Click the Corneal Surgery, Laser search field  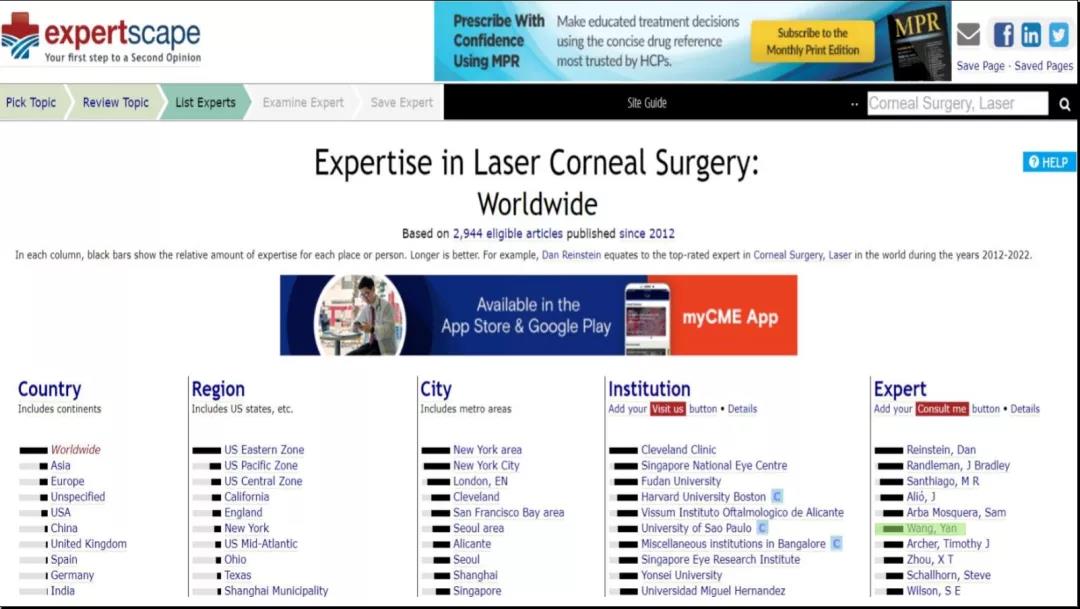coord(956,103)
